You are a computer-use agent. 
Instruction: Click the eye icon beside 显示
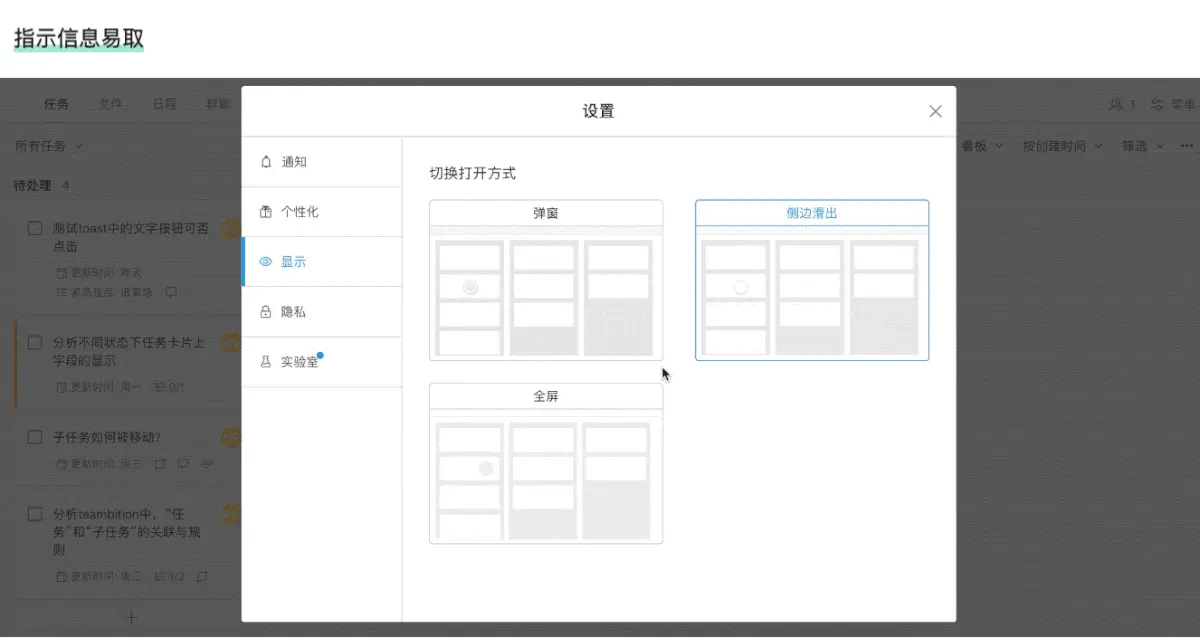266,262
